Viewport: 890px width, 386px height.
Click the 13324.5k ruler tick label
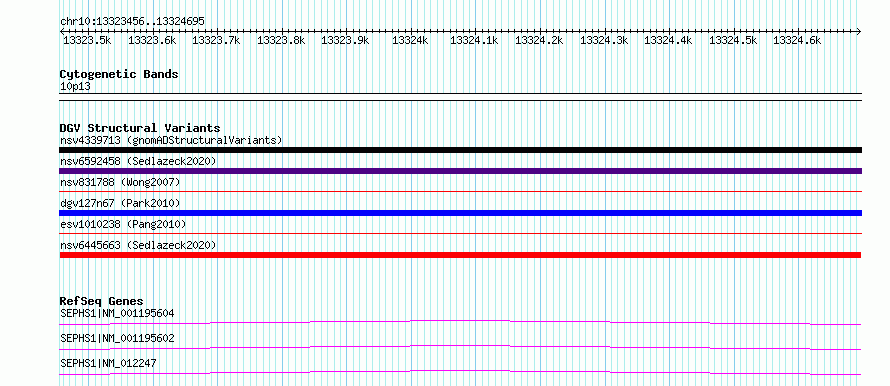[x=733, y=40]
